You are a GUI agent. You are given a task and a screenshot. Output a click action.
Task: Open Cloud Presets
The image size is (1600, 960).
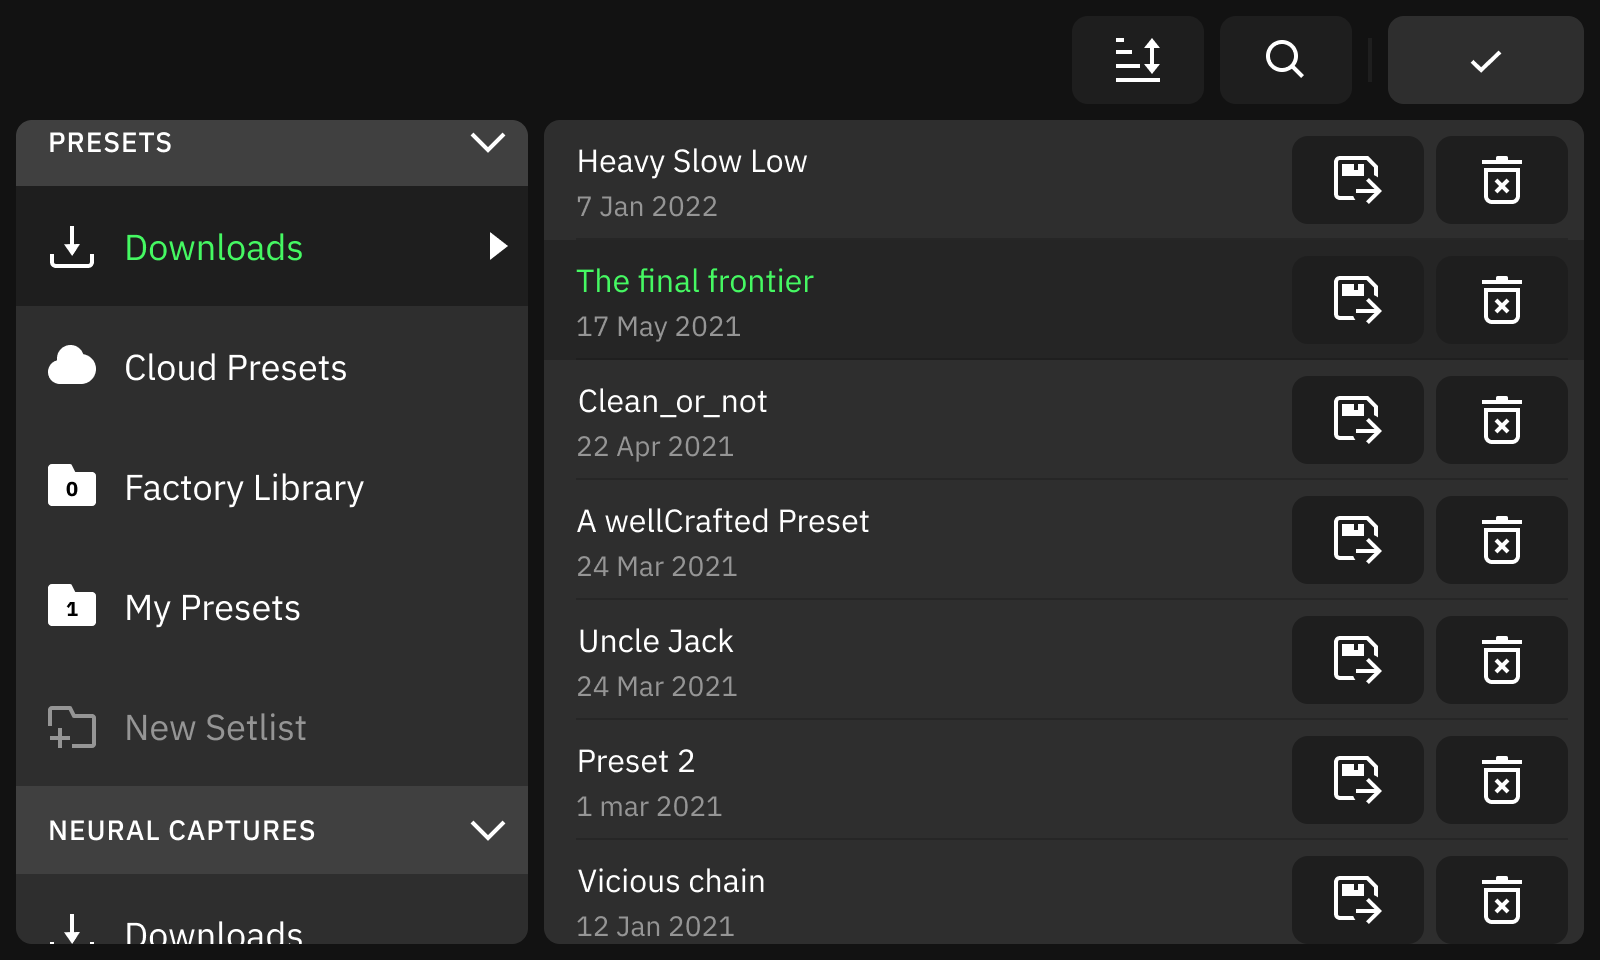click(235, 368)
